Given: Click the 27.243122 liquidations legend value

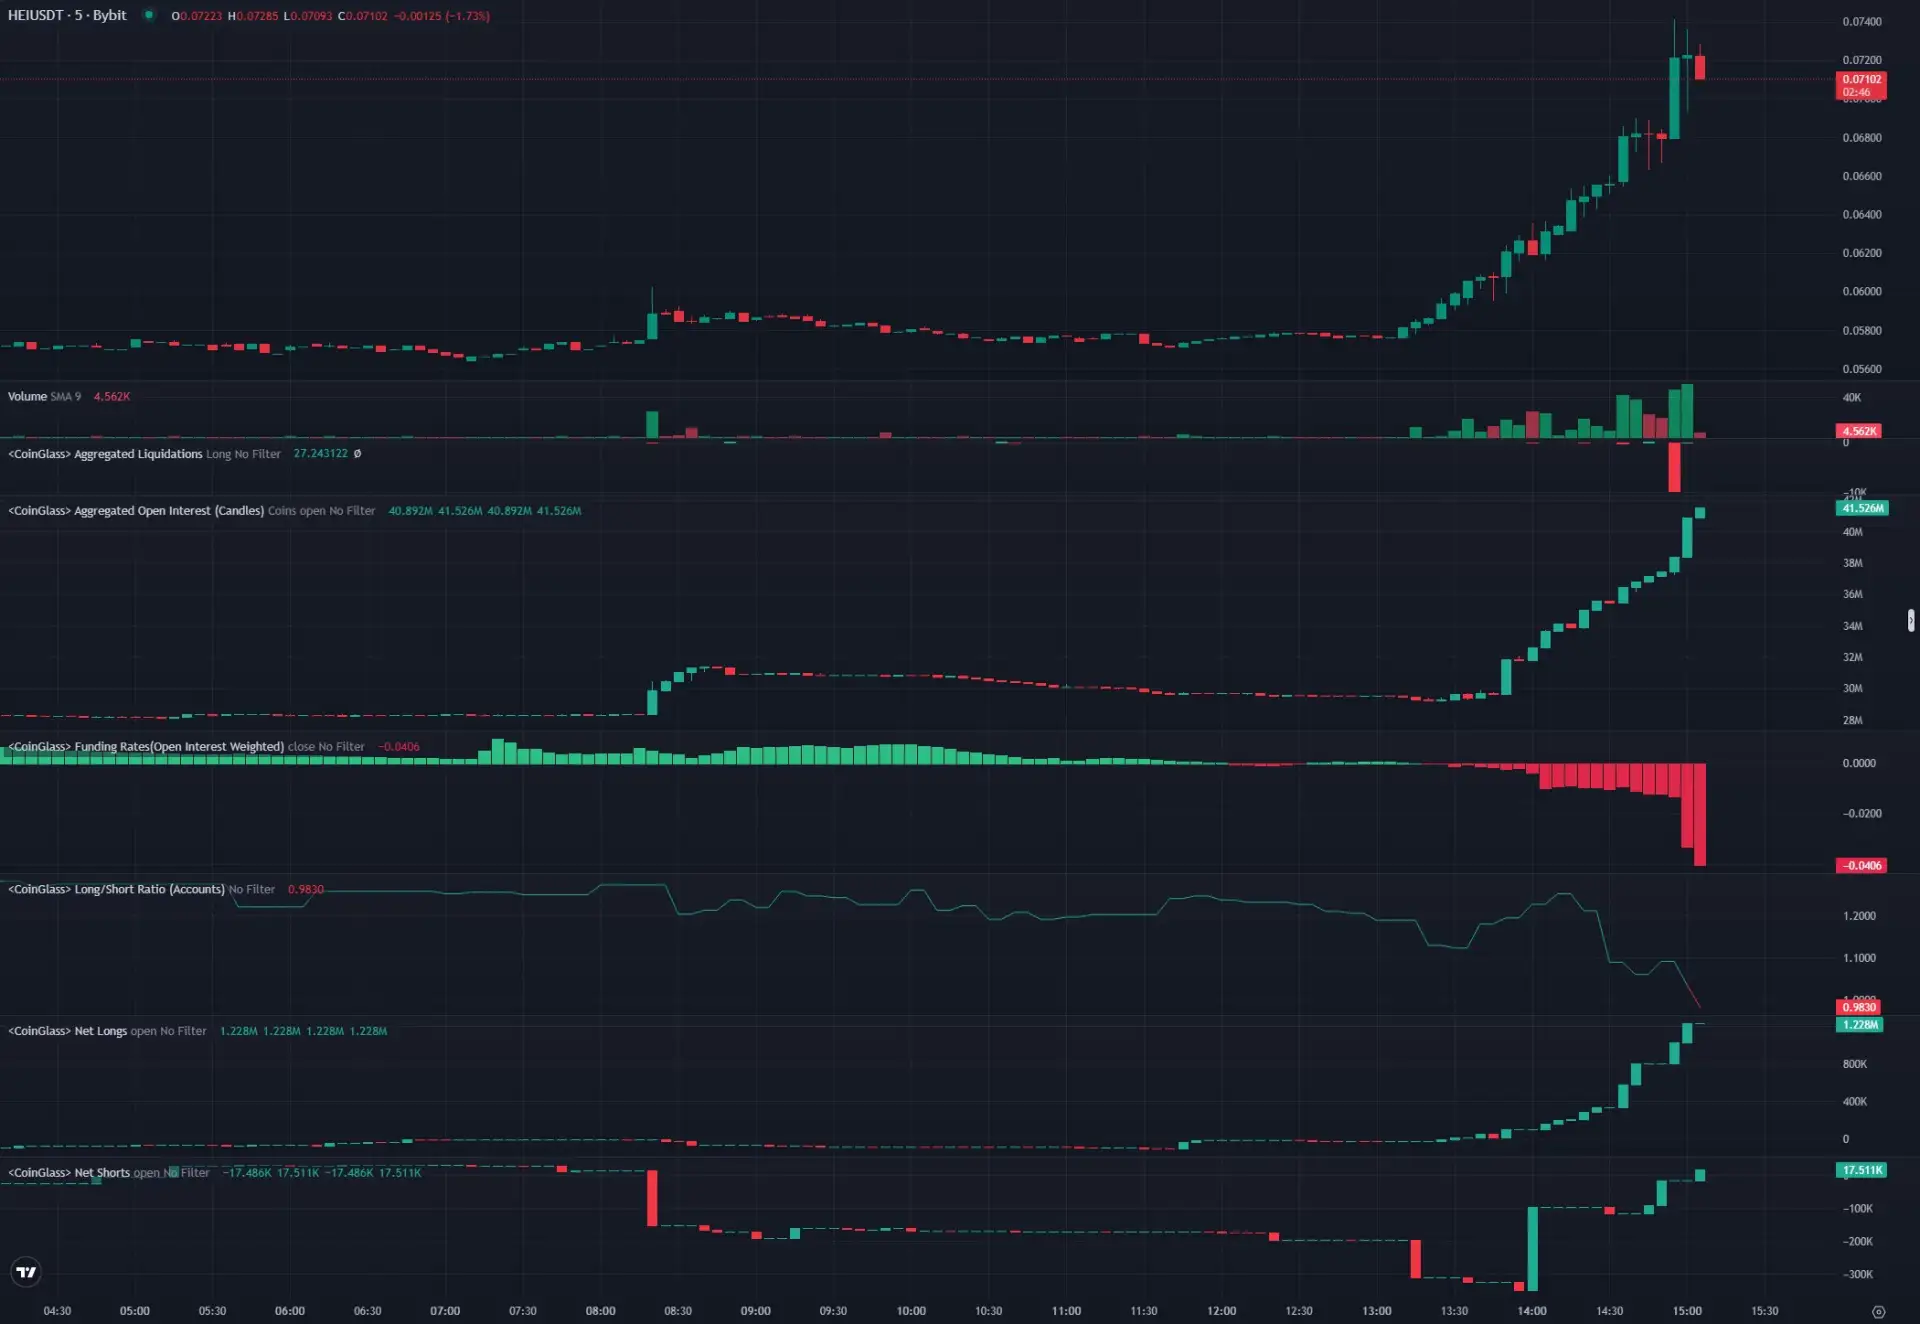Looking at the screenshot, I should point(321,454).
